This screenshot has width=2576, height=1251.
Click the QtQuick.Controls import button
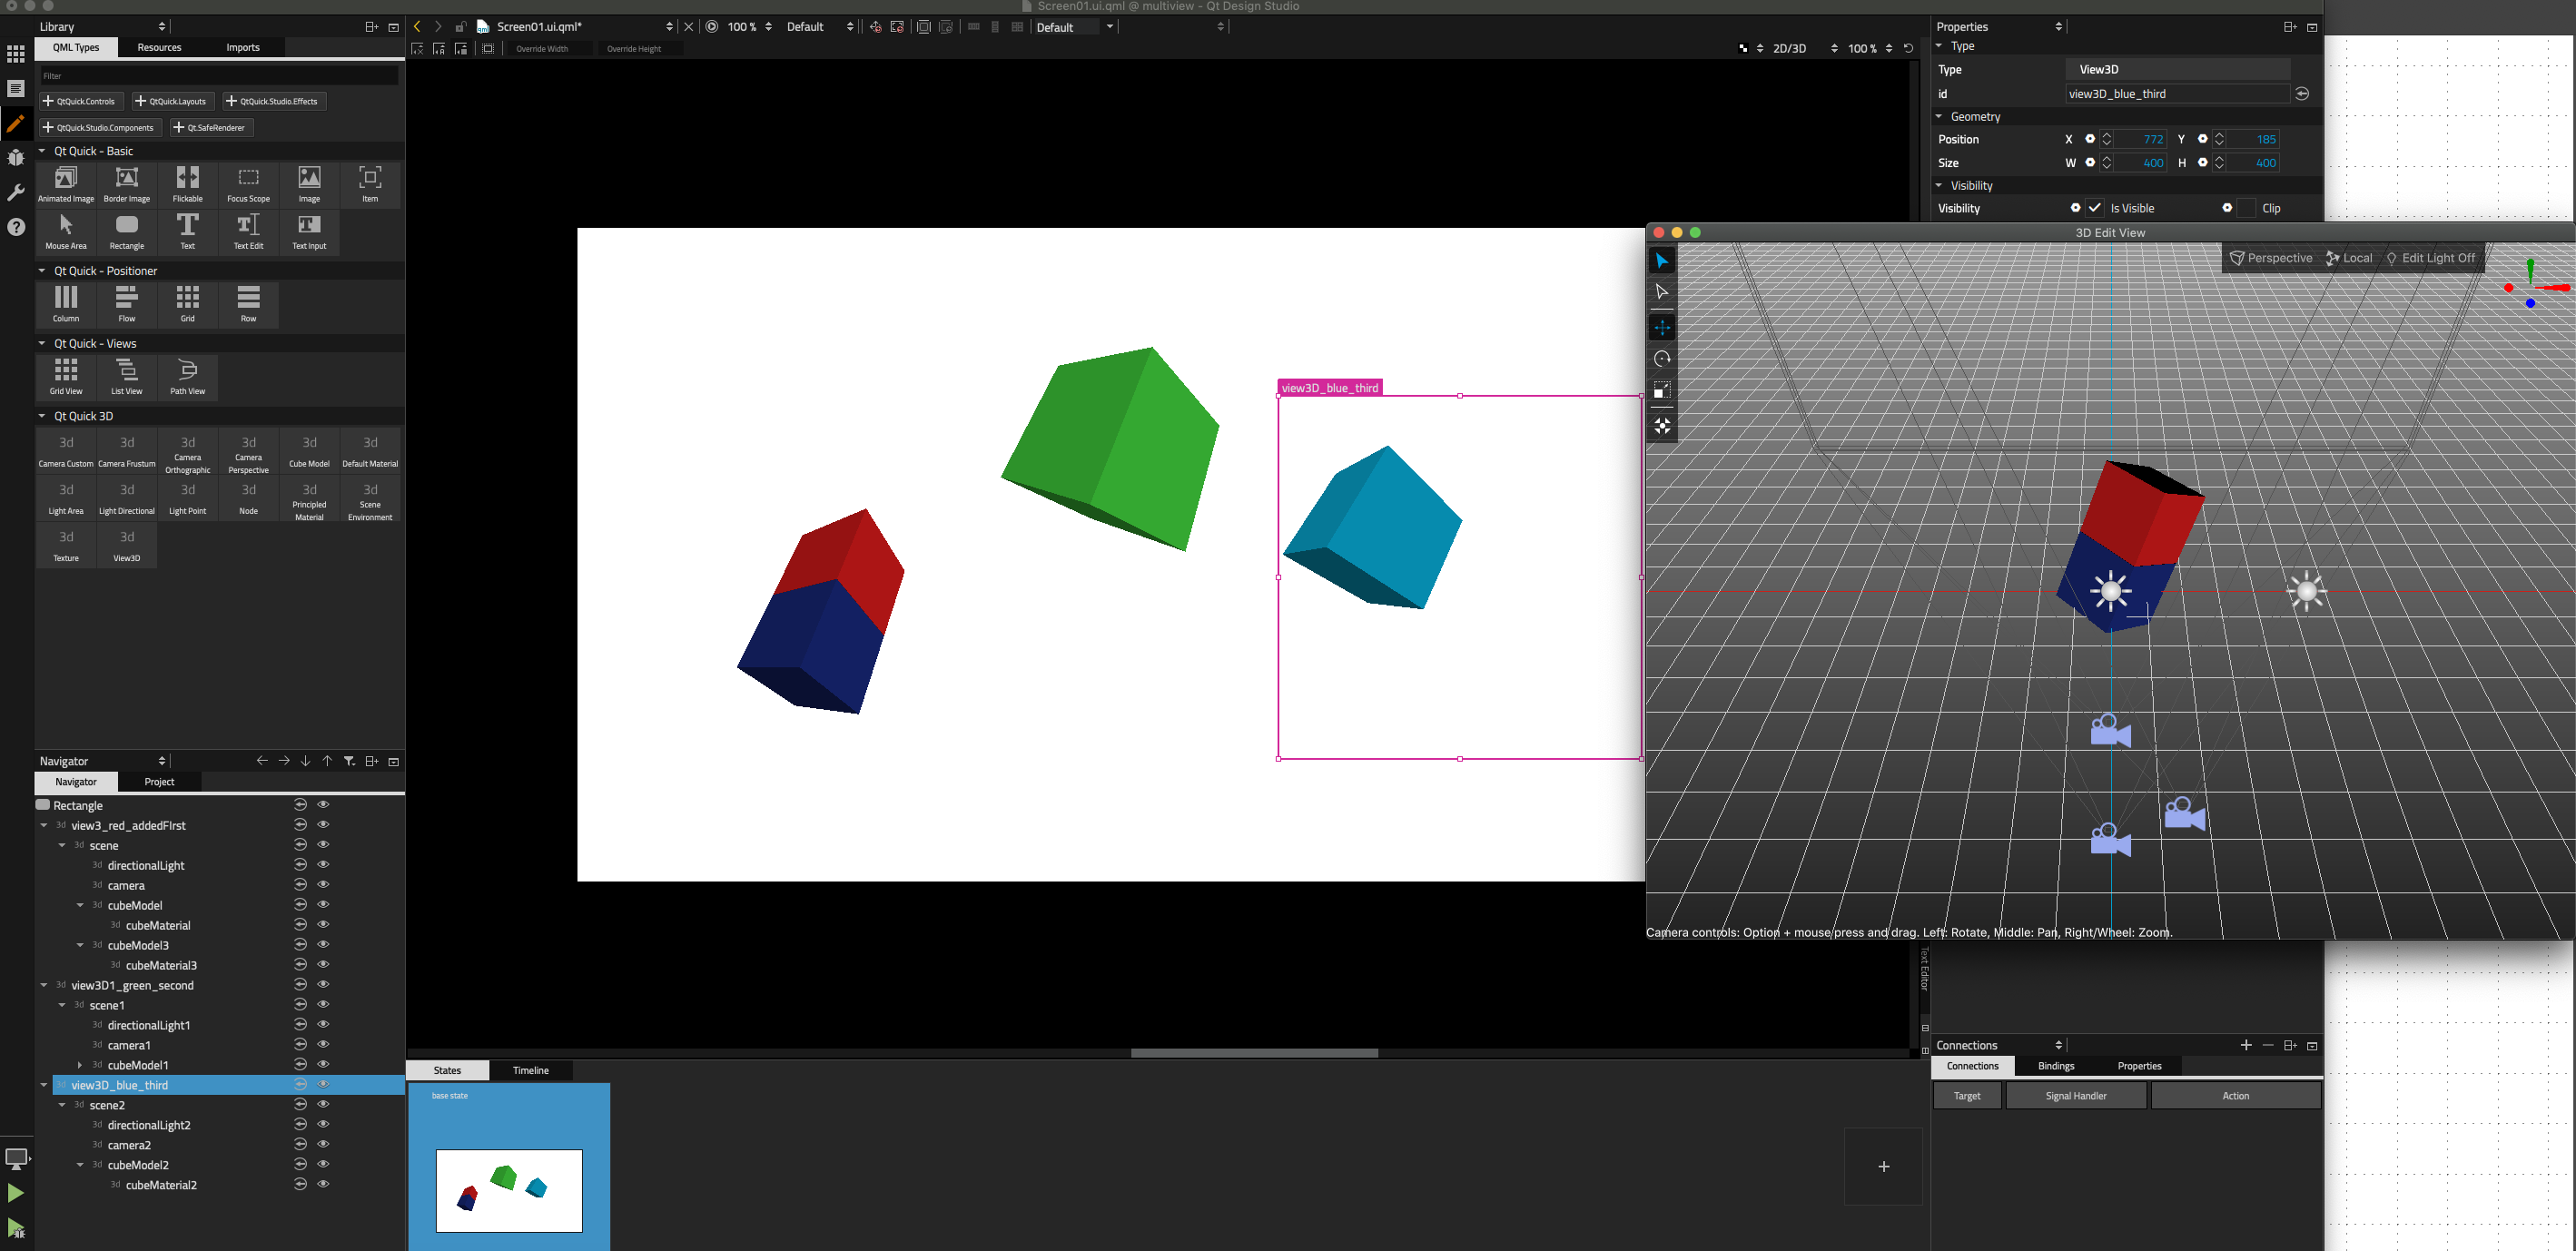[80, 101]
